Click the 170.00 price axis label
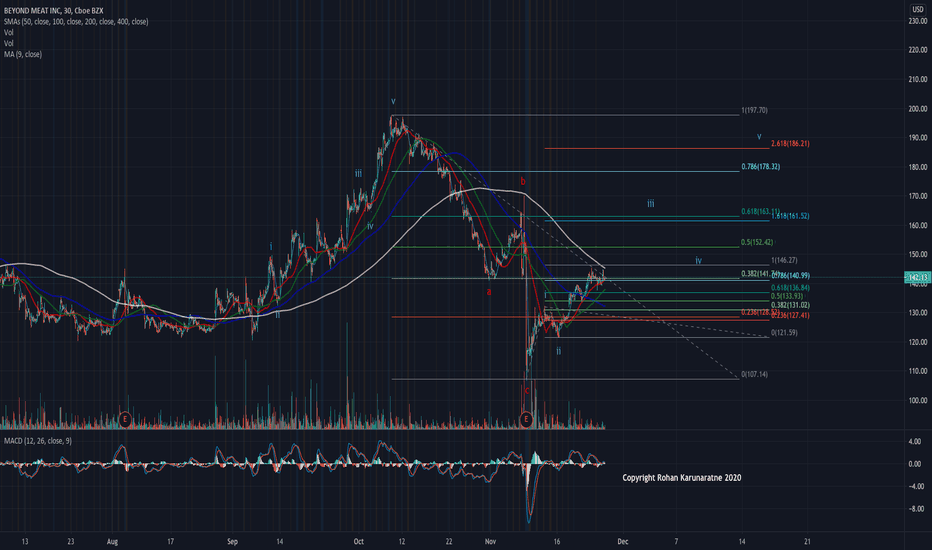Screen dimensions: 932x550 coord(918,196)
